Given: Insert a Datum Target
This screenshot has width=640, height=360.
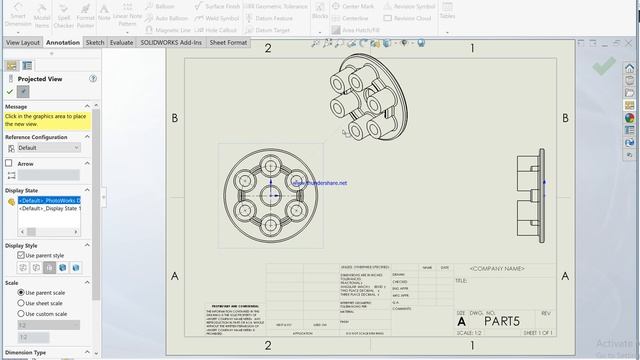Looking at the screenshot, I should coord(267,30).
